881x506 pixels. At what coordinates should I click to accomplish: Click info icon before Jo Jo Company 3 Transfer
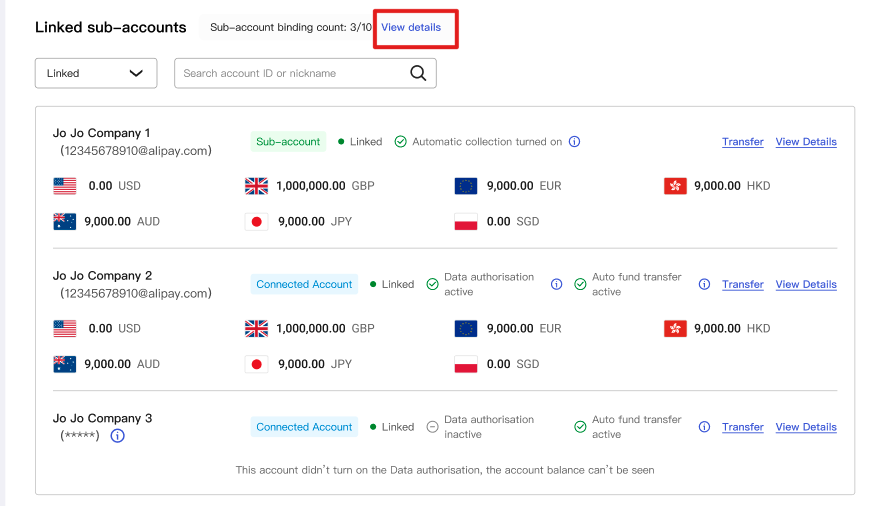[704, 427]
